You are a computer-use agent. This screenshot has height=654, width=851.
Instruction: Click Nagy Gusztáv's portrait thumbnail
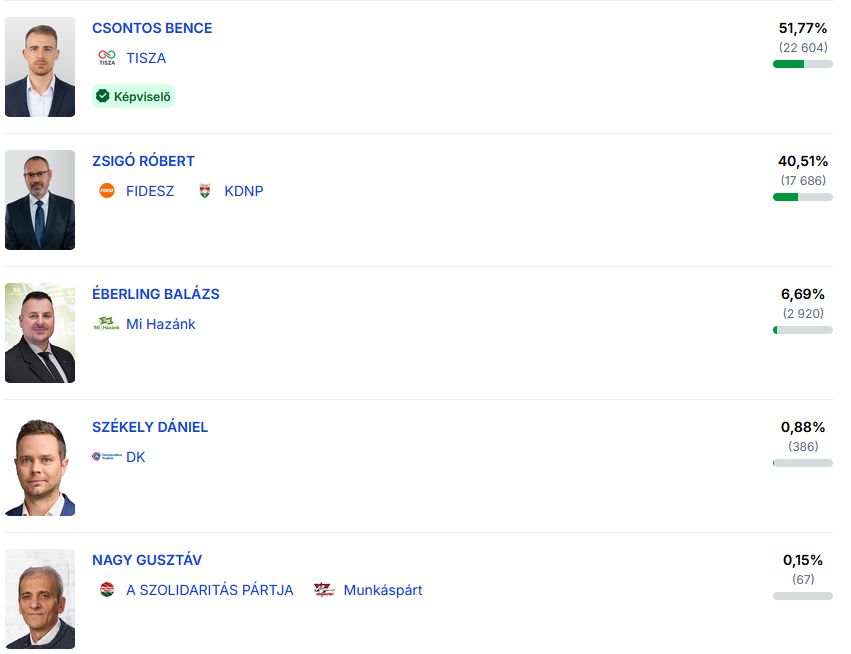40,598
